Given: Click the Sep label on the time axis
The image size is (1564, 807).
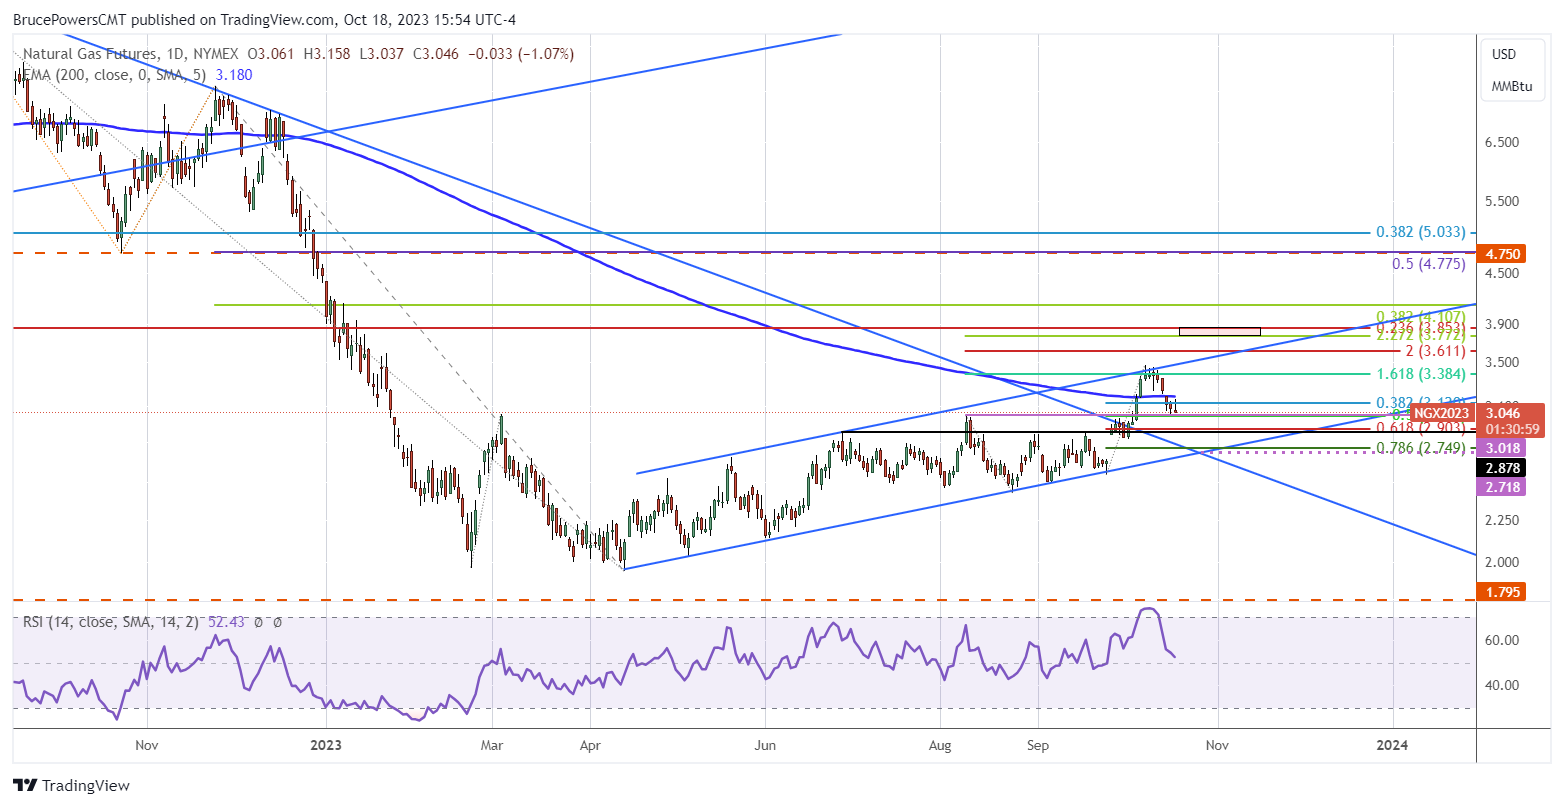Looking at the screenshot, I should [x=1038, y=745].
